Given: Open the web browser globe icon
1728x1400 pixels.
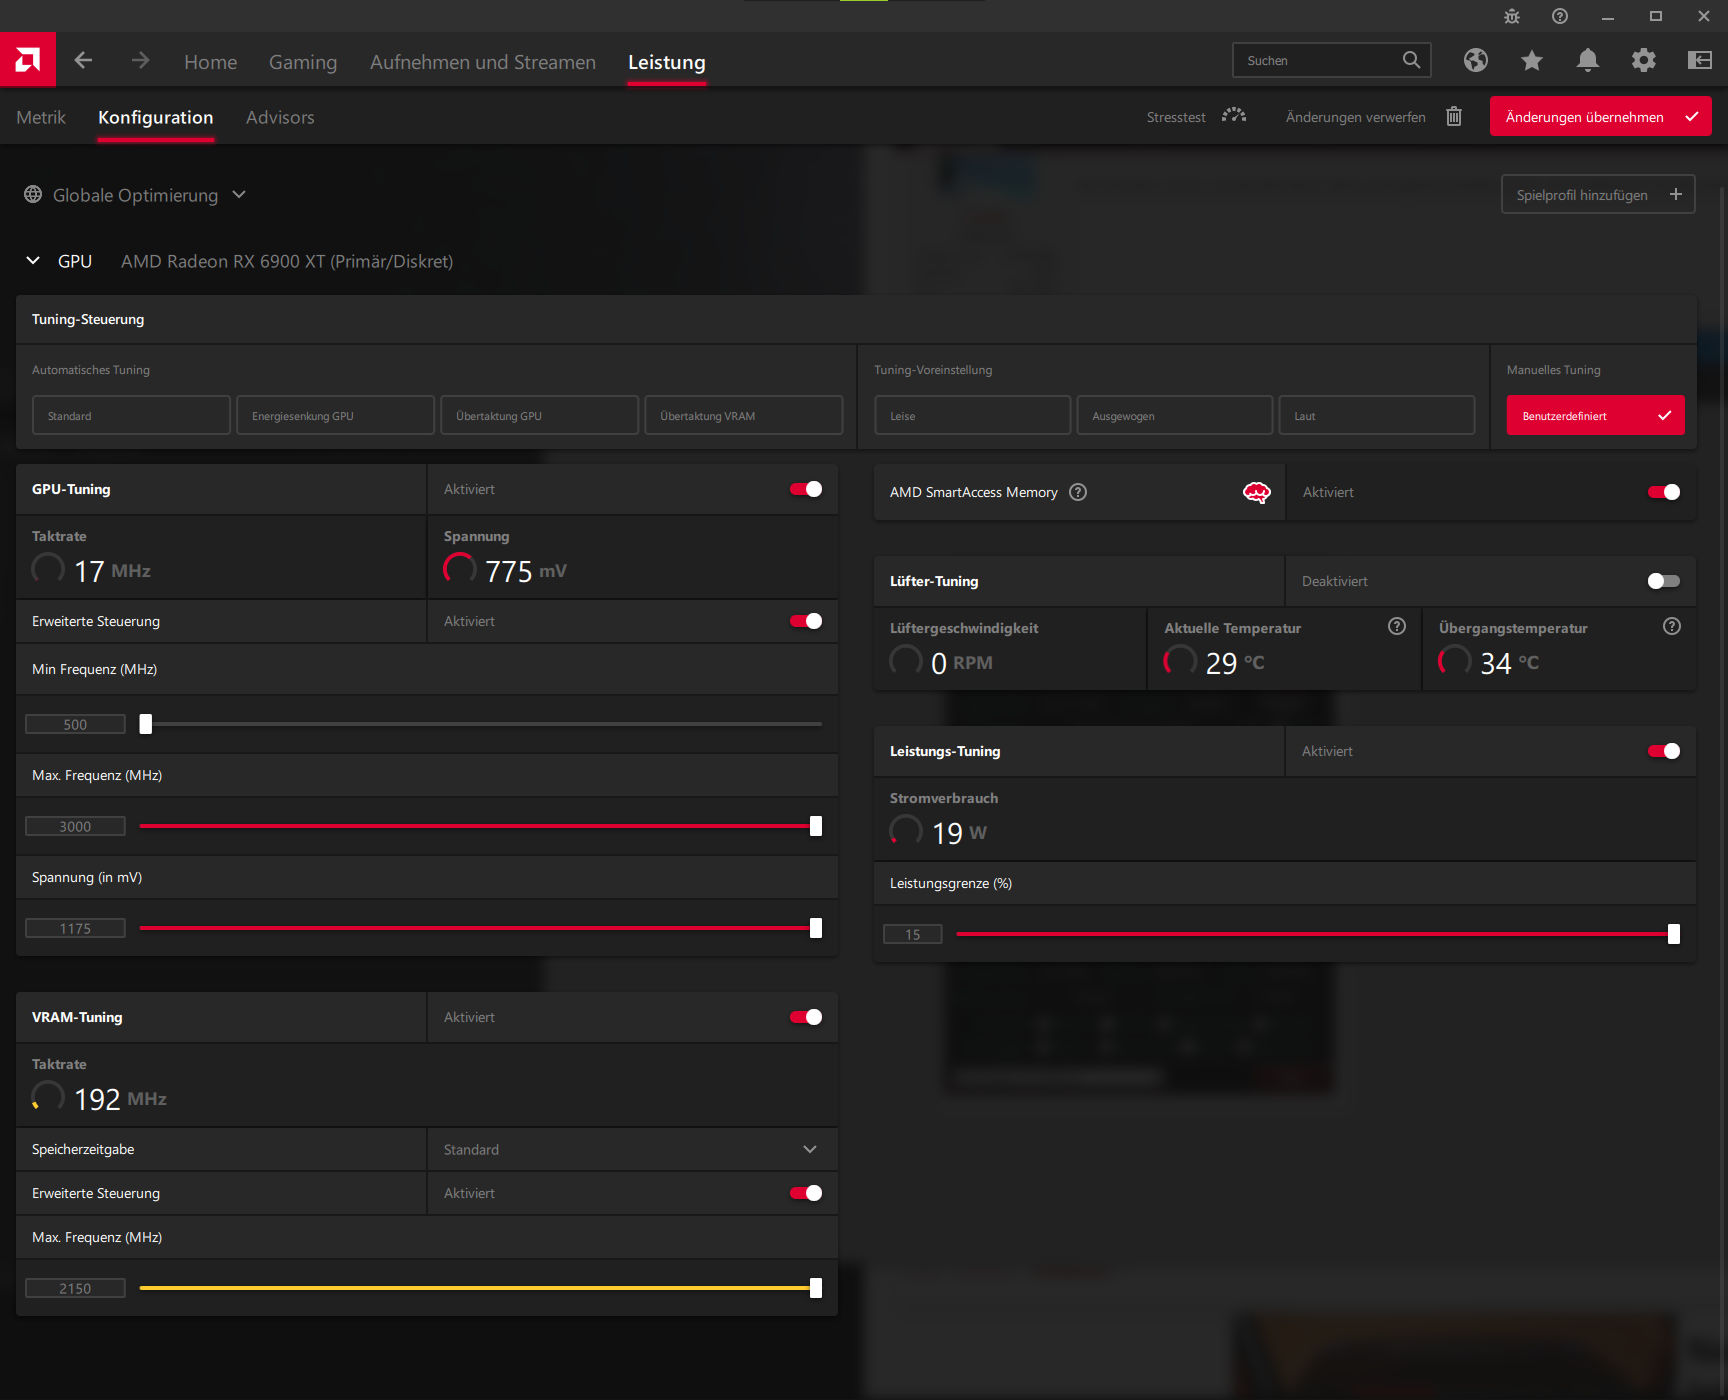Looking at the screenshot, I should point(1476,61).
